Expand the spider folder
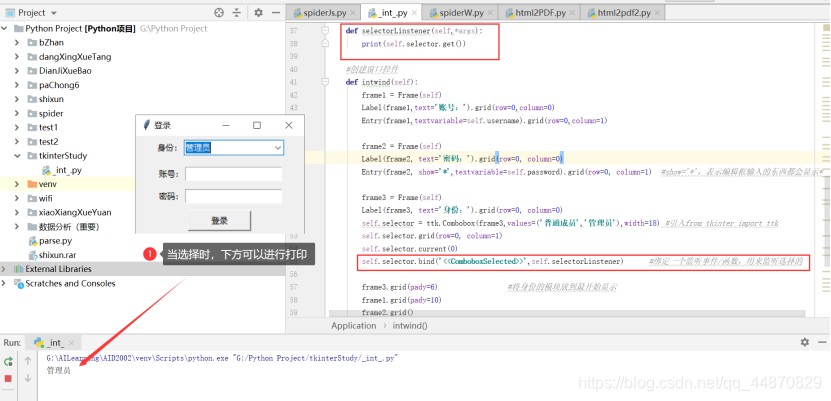831x401 pixels. tap(17, 113)
